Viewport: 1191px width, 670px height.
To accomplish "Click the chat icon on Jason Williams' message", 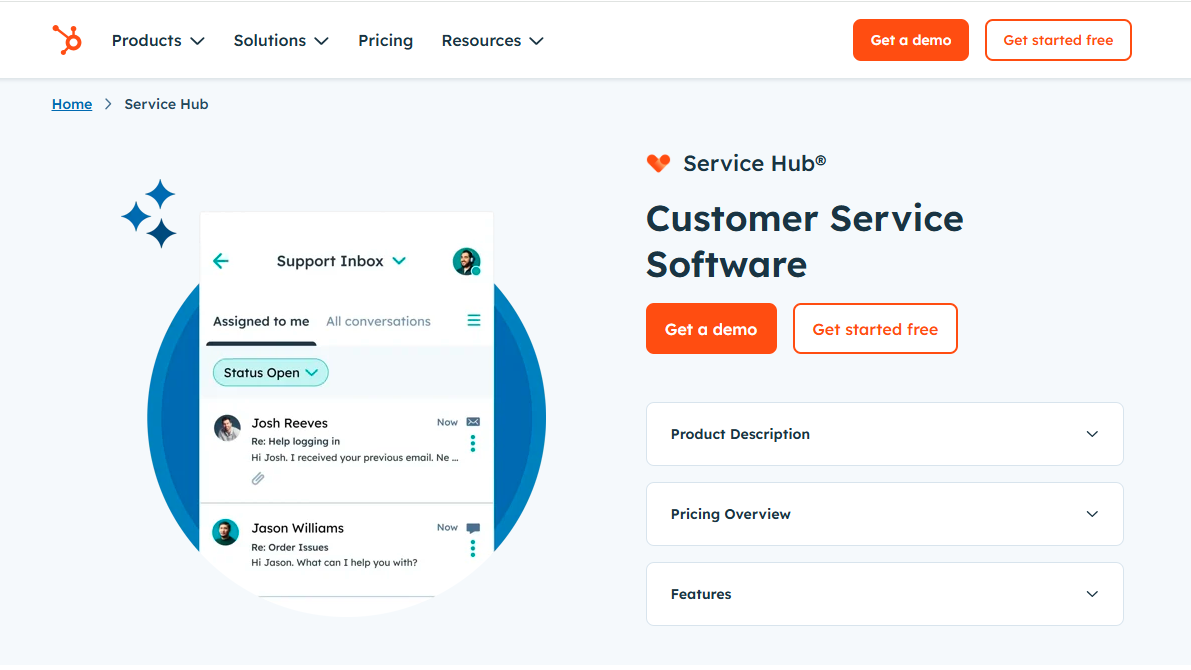I will 473,528.
